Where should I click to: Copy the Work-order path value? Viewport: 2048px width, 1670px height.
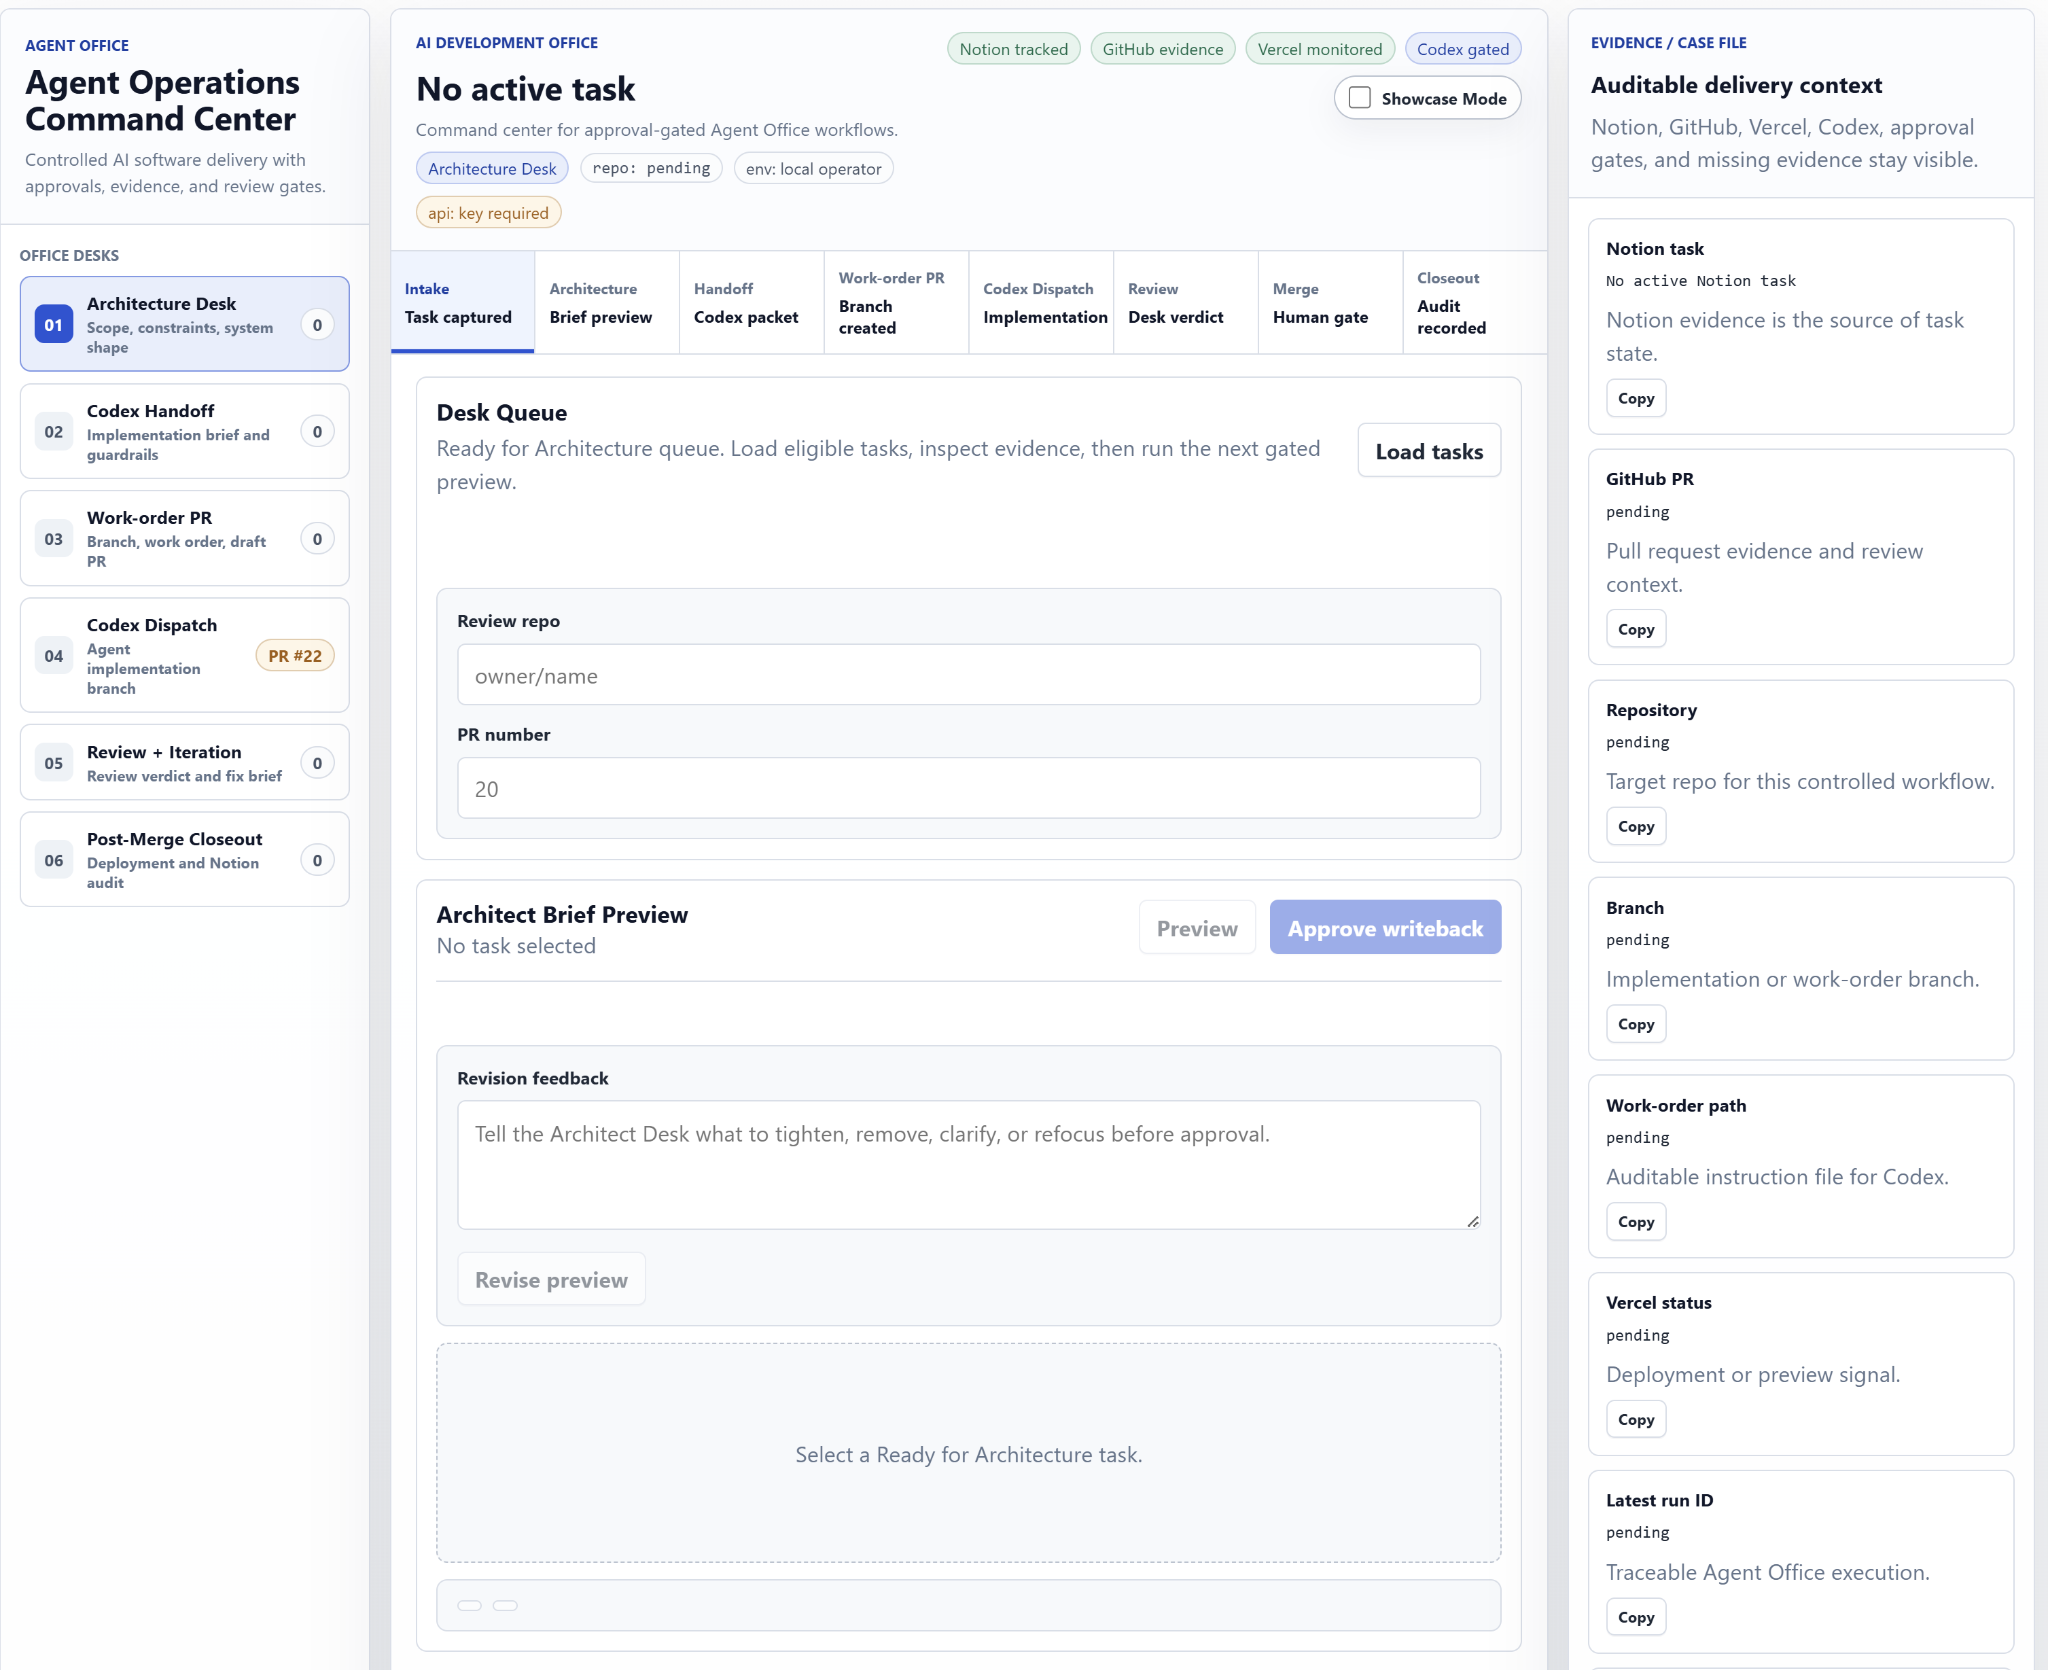pyautogui.click(x=1636, y=1222)
